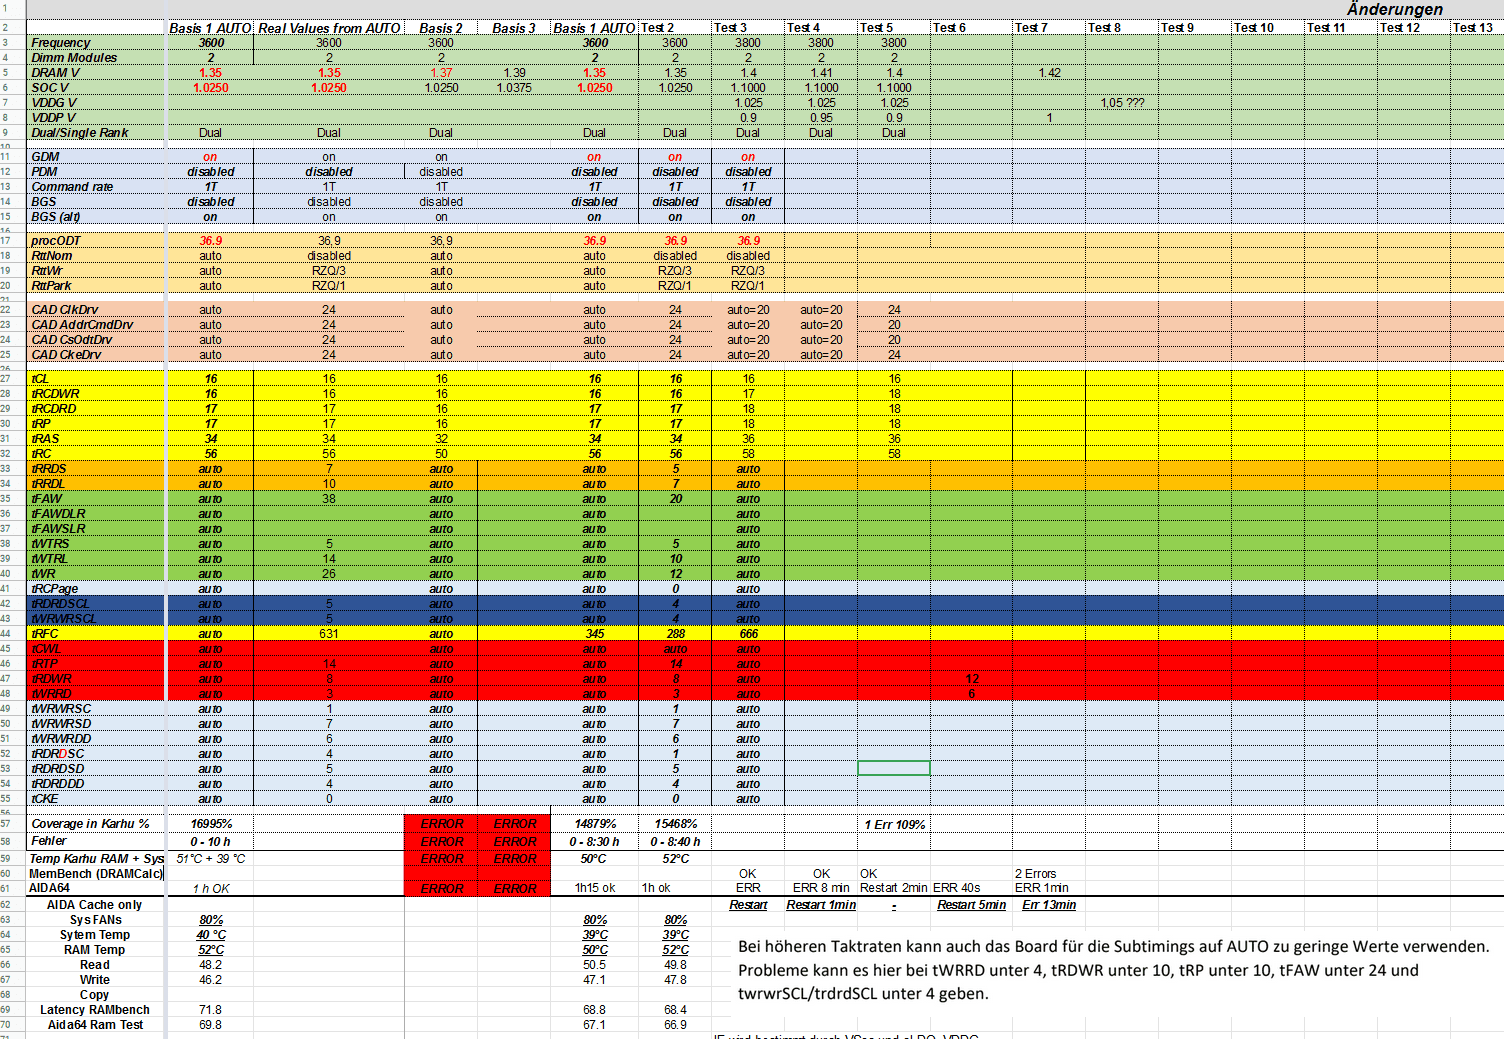The height and width of the screenshot is (1039, 1504).
Task: Click the 'CAD AddrCmdDrv' row label
Action: point(82,325)
